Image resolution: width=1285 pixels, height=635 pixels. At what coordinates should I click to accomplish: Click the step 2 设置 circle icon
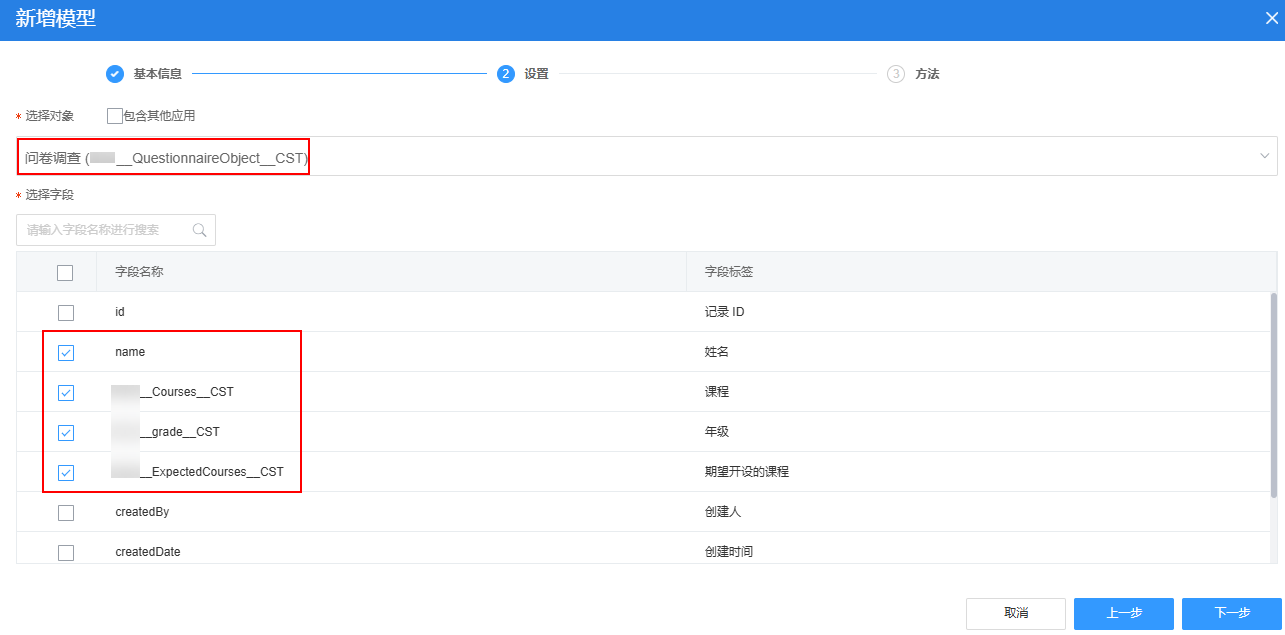click(x=506, y=74)
